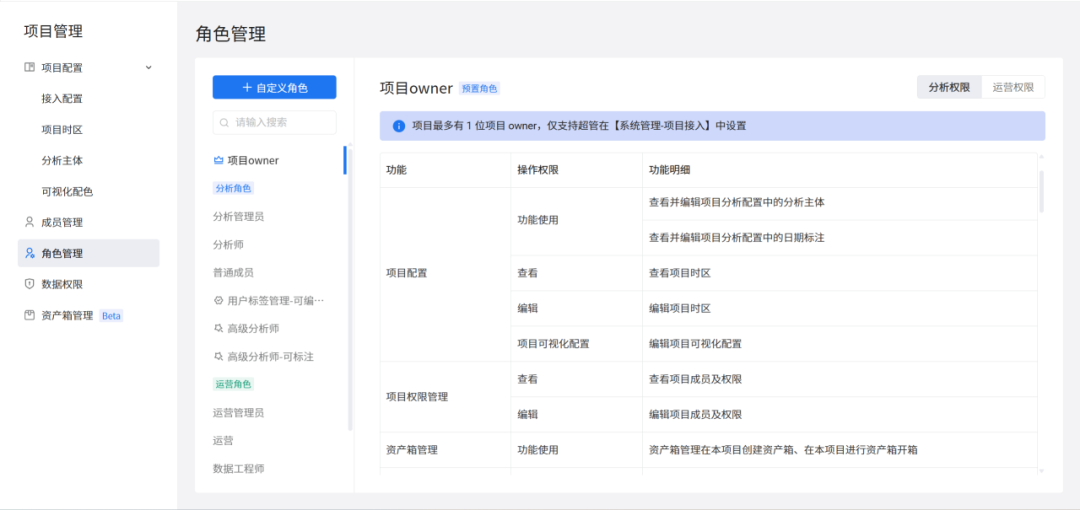Click the Beta badge in sidebar
Screen dimensions: 1080x510
(x=111, y=316)
